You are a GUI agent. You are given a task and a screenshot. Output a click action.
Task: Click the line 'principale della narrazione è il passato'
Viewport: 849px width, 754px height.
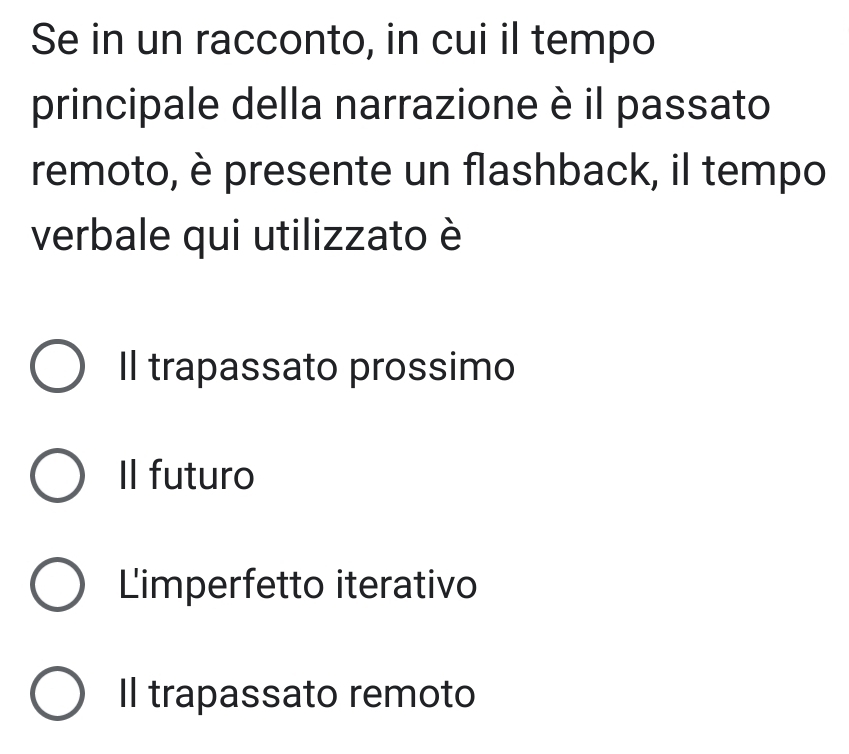[x=400, y=107]
